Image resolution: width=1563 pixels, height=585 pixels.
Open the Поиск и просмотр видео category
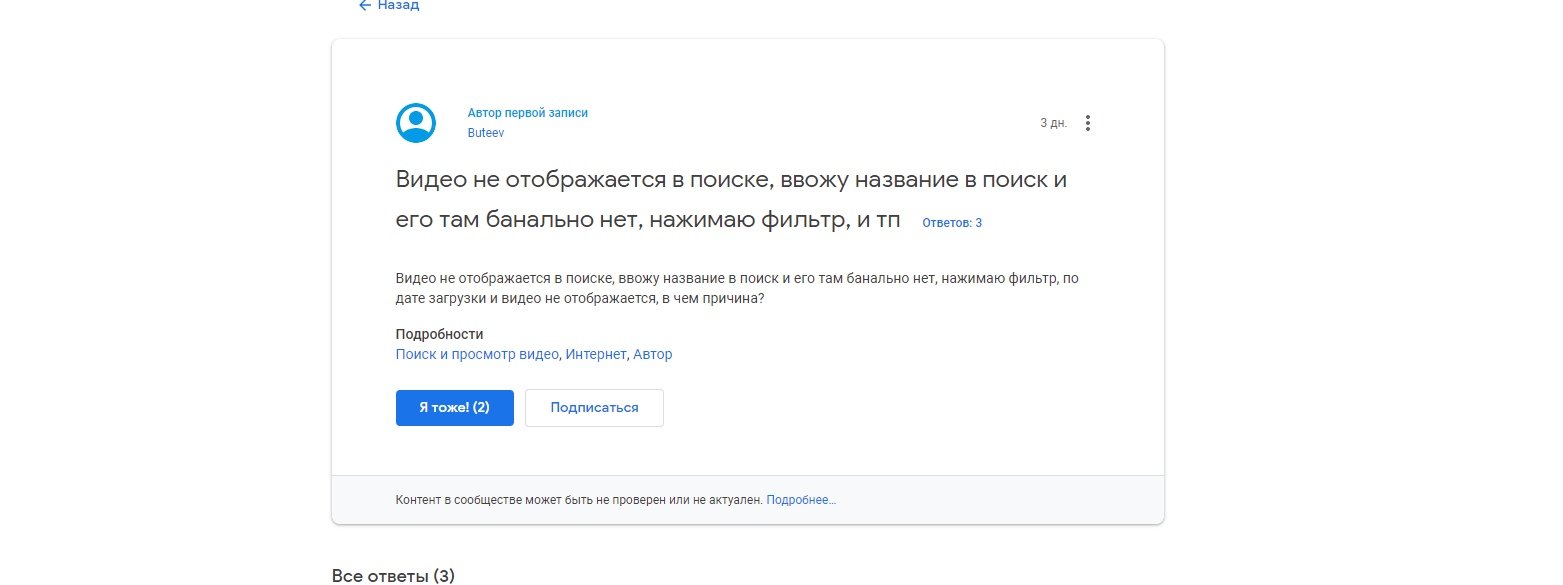tap(478, 354)
